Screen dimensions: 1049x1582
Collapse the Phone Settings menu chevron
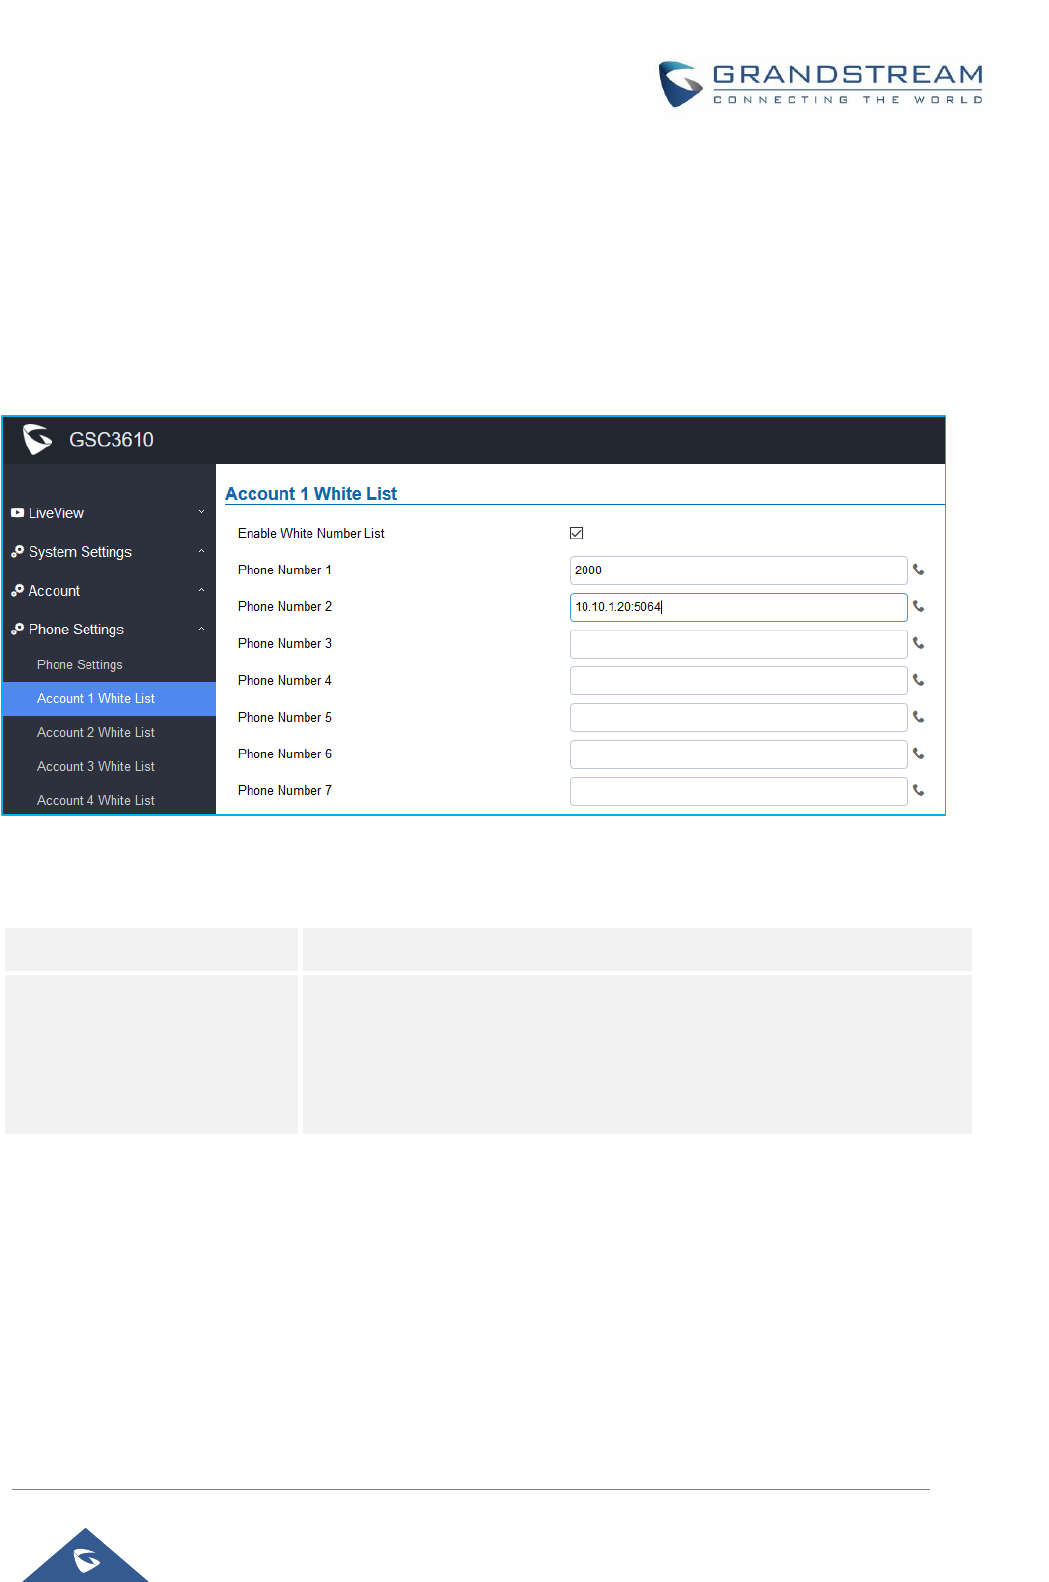pos(201,629)
